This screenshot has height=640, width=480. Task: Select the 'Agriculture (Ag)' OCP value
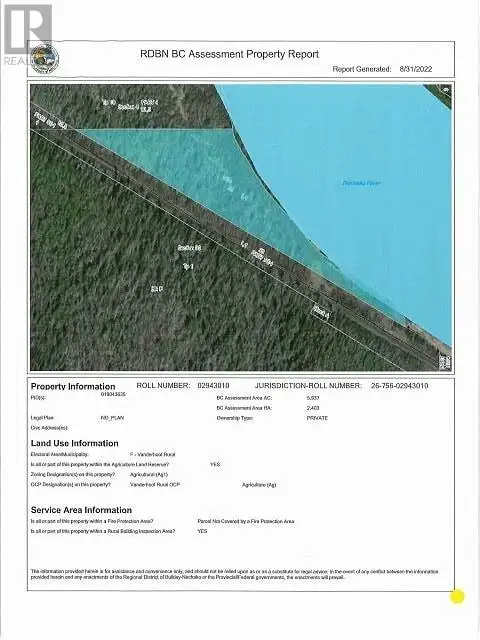tap(259, 485)
